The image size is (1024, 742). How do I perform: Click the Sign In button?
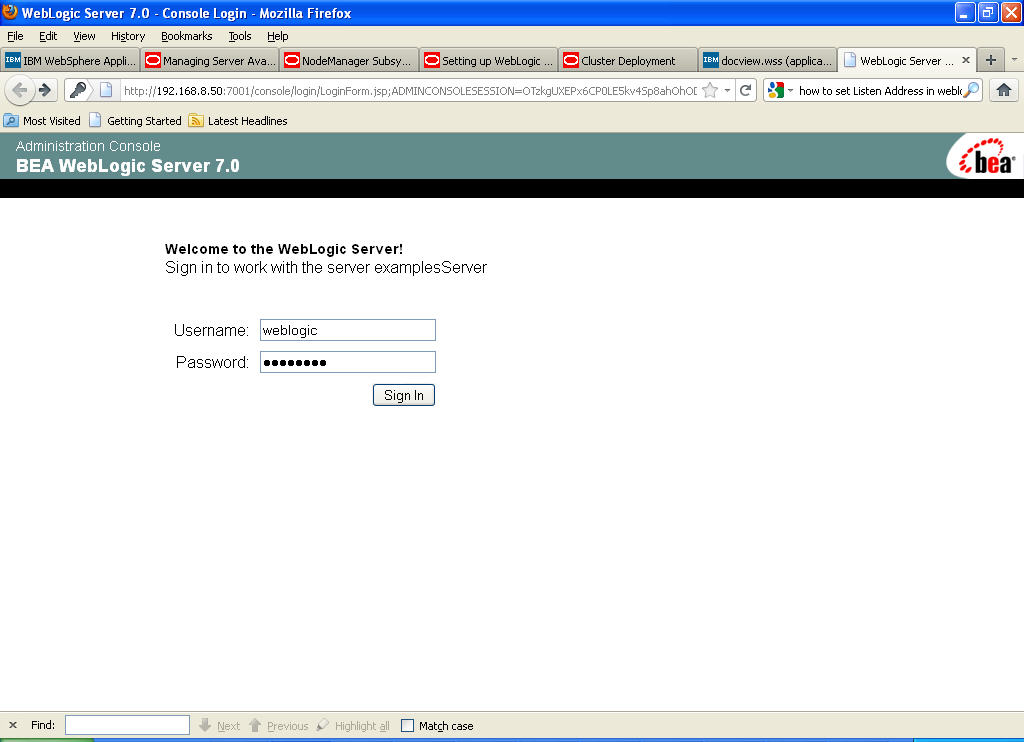pyautogui.click(x=404, y=395)
